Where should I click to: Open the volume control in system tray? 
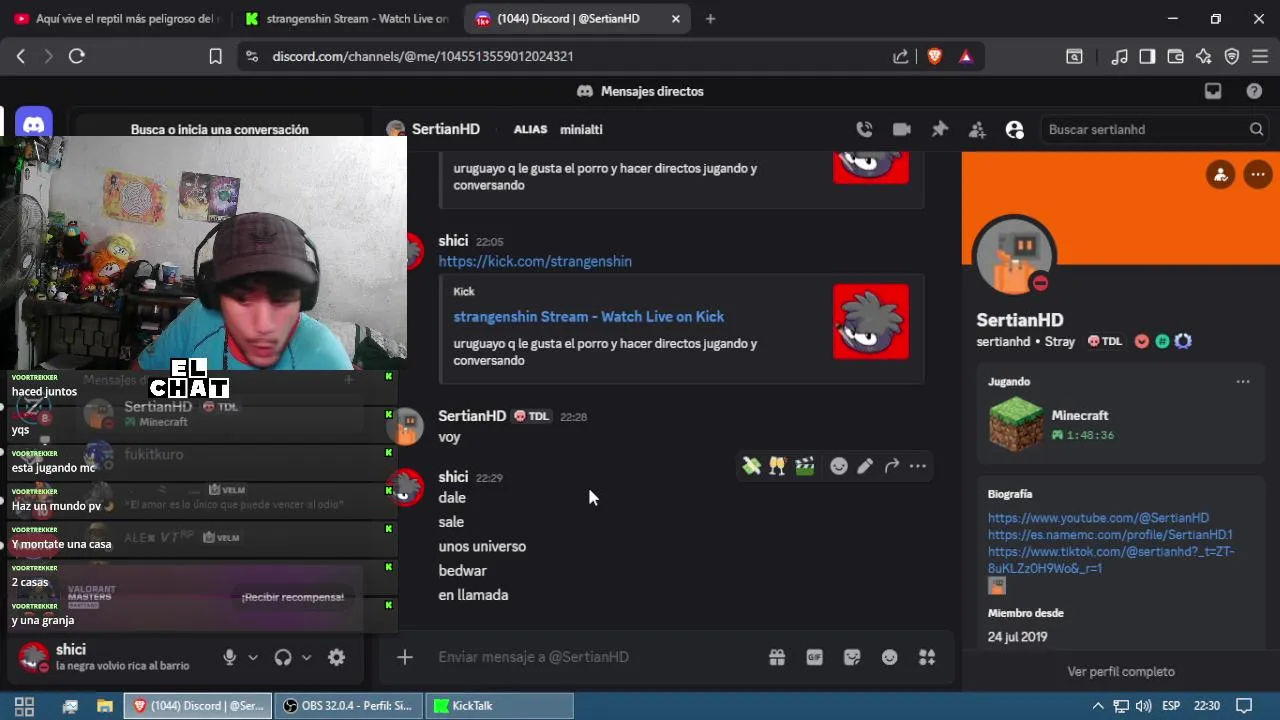[x=1143, y=705]
